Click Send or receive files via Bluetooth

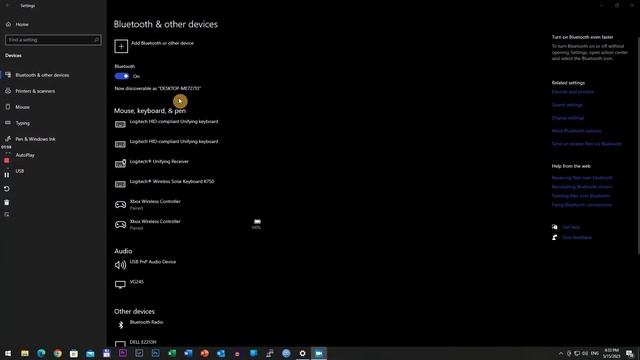(587, 144)
